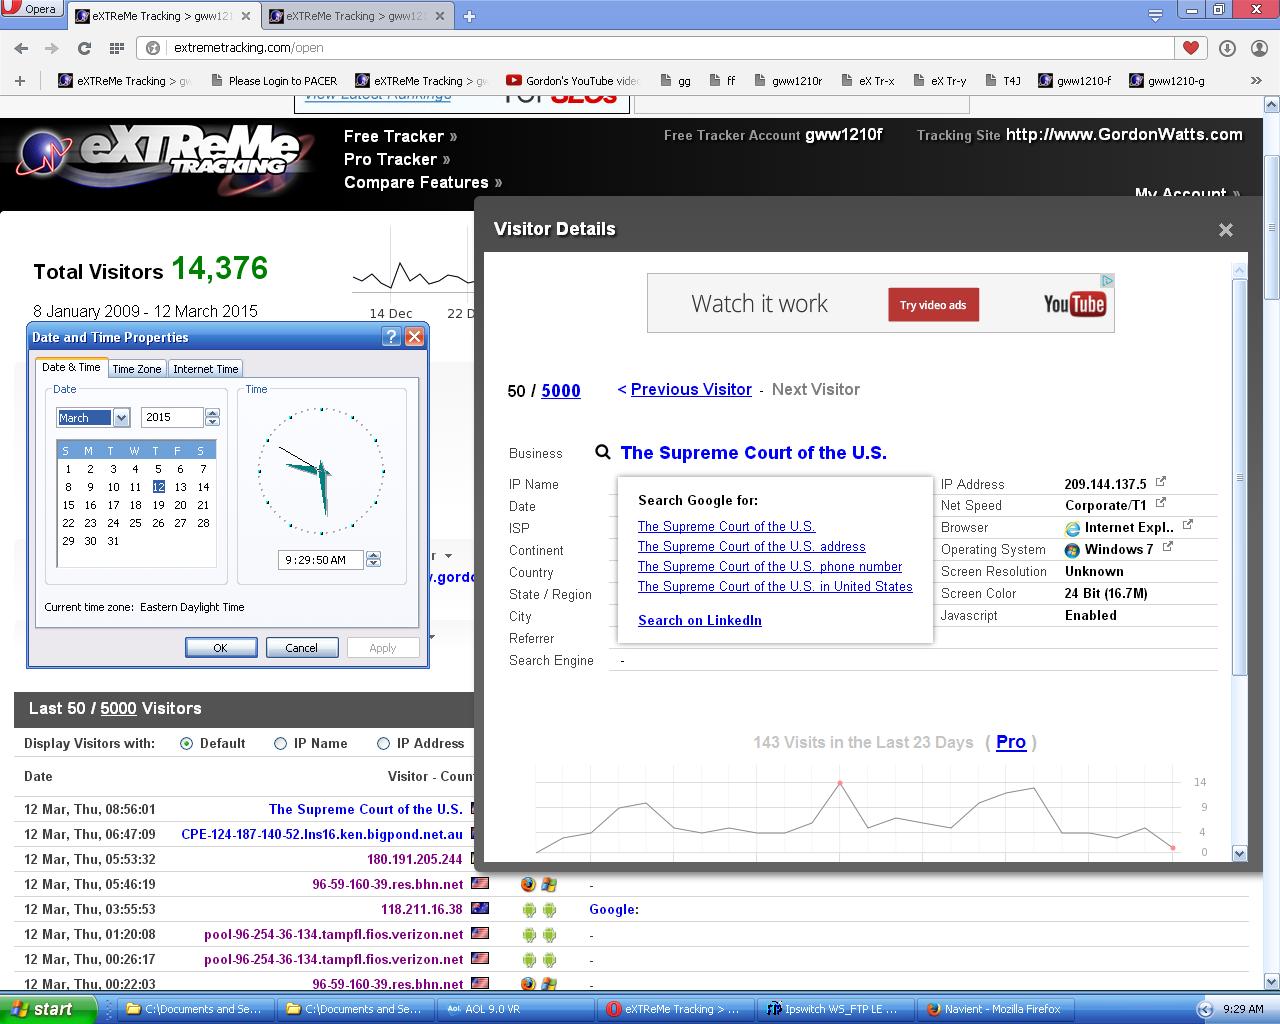The height and width of the screenshot is (1024, 1280).
Task: Open the Opera account profile icon
Action: [1259, 47]
